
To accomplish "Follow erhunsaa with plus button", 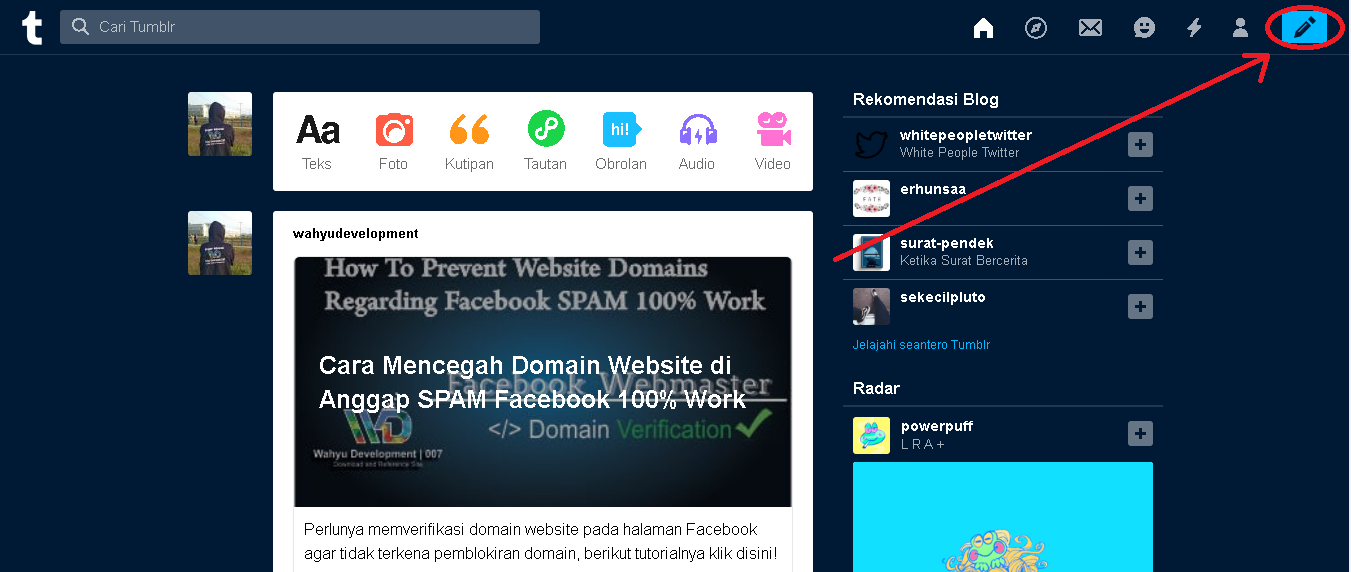I will tap(1140, 199).
